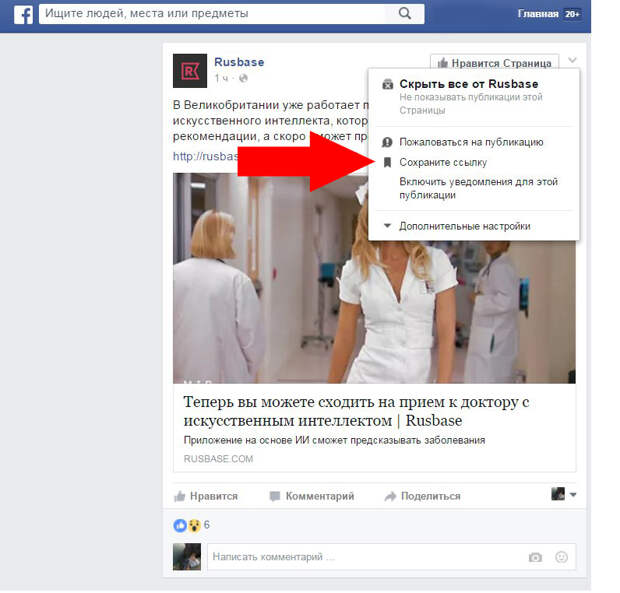Toggle the Нравится Страница page like button

click(x=494, y=63)
